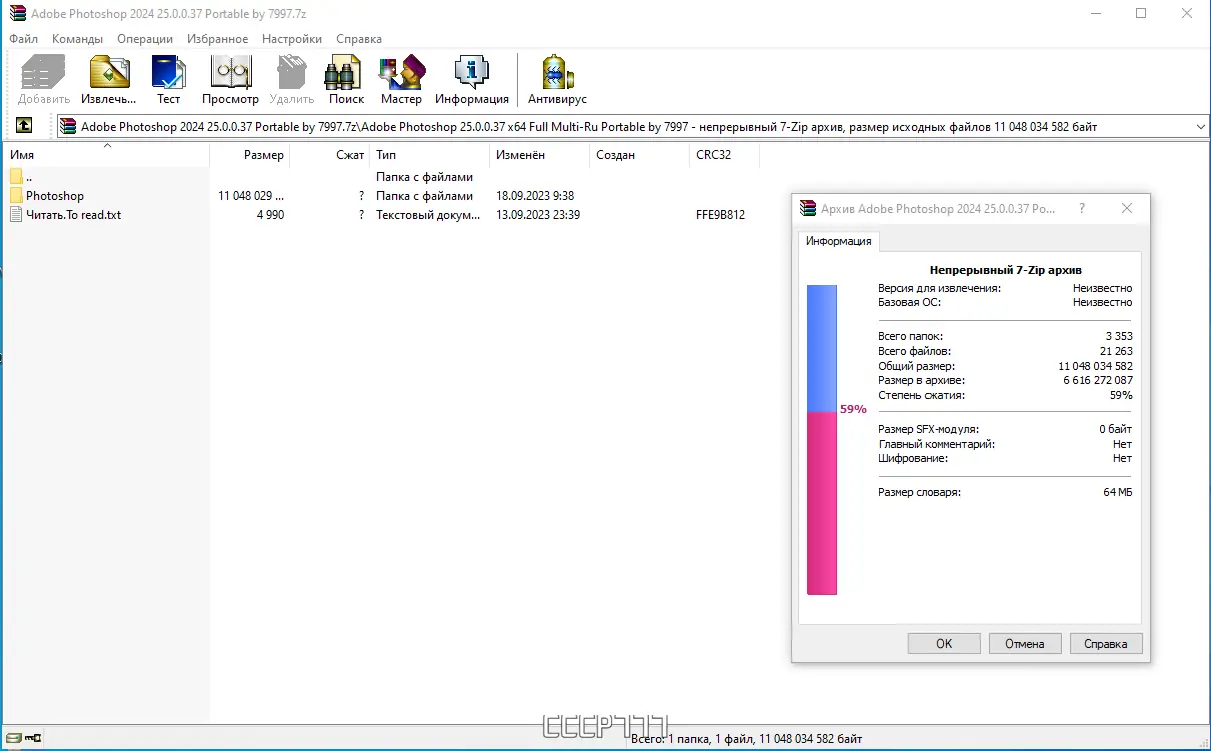The width and height of the screenshot is (1211, 751).
Task: Go up one folder level arrow
Action: pos(25,126)
